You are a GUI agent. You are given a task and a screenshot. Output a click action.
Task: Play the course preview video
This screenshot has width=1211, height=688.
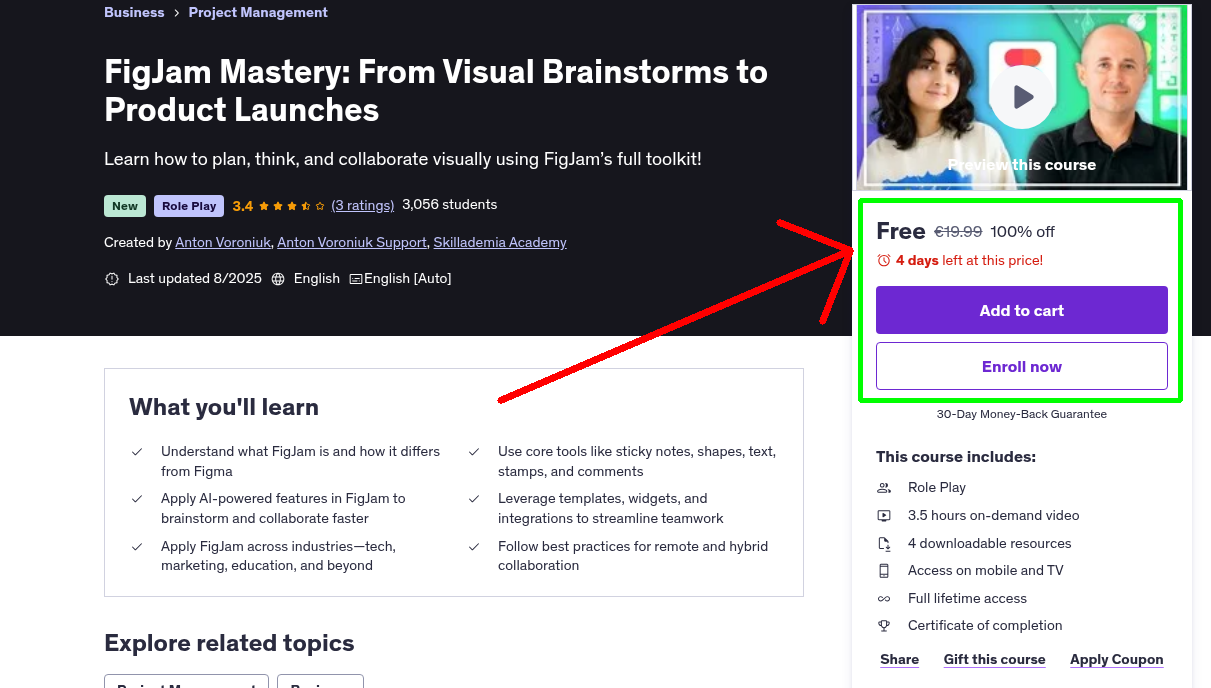tap(1021, 97)
